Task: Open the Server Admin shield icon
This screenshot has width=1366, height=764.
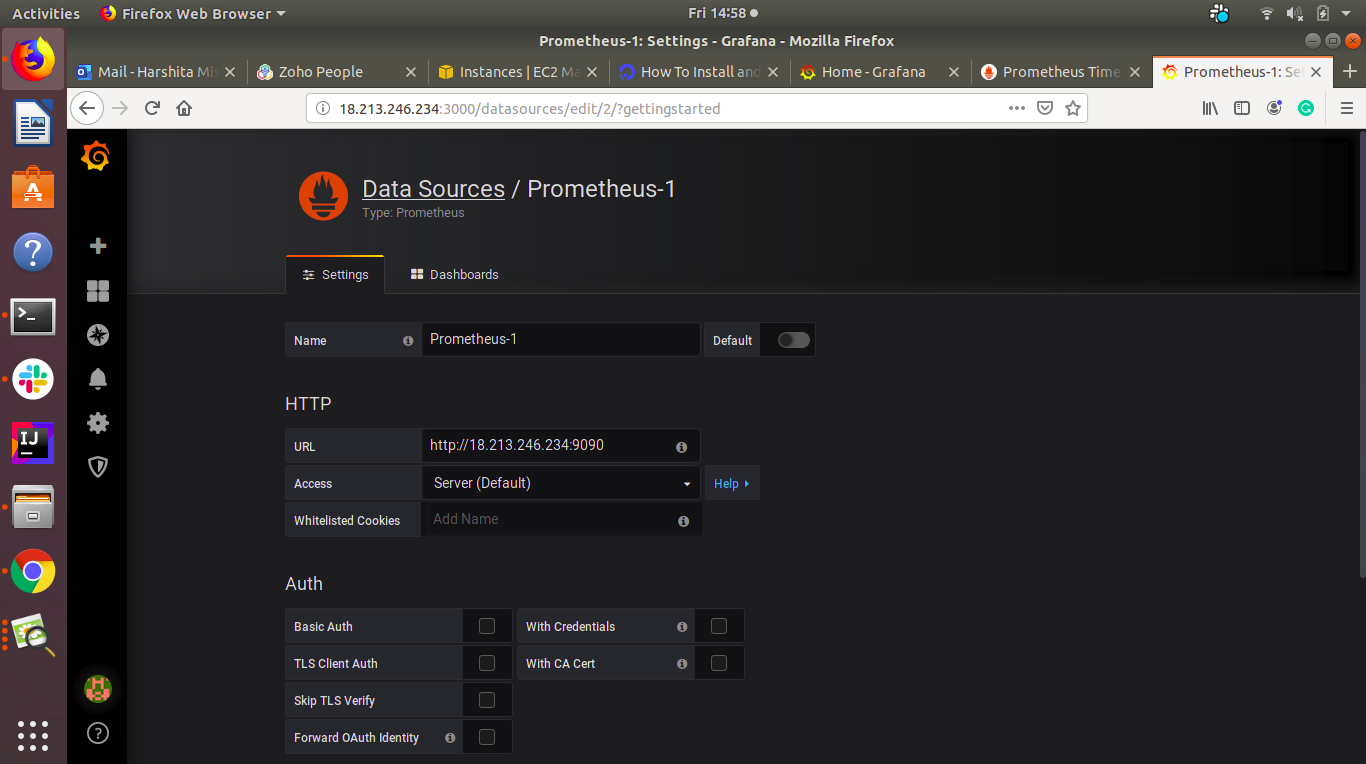Action: 98,467
